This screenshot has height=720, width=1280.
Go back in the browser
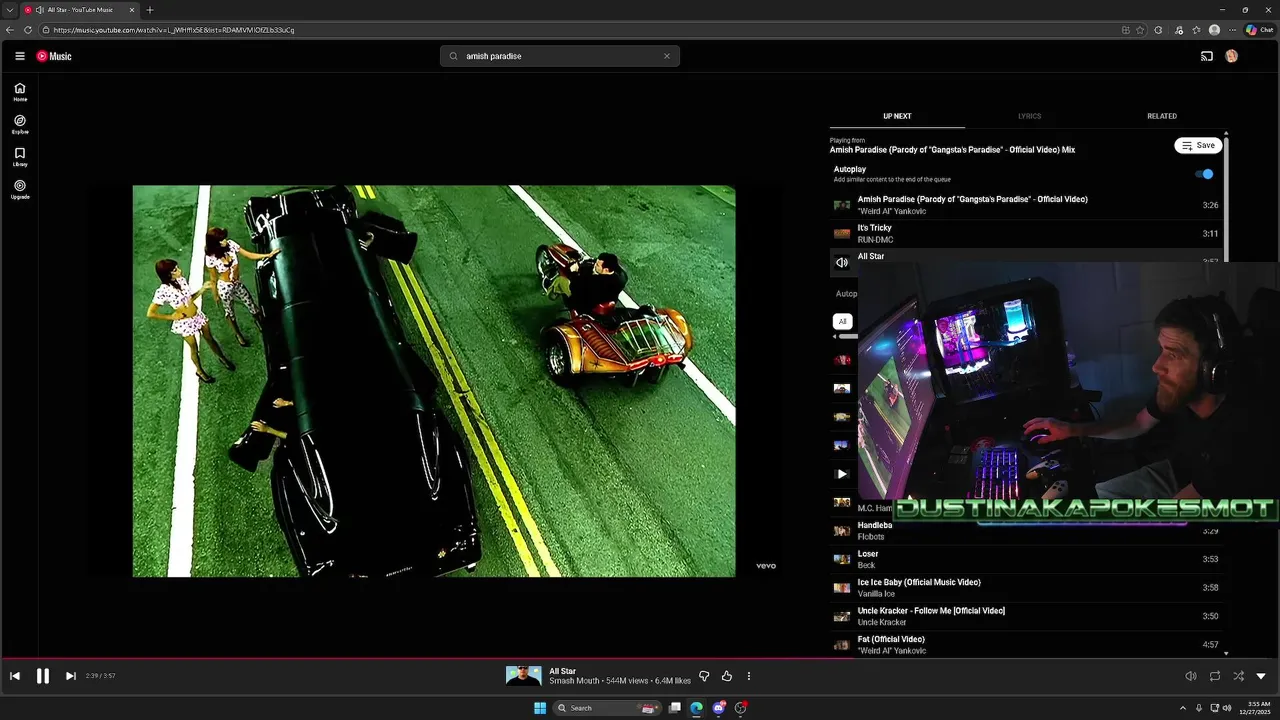click(x=10, y=30)
